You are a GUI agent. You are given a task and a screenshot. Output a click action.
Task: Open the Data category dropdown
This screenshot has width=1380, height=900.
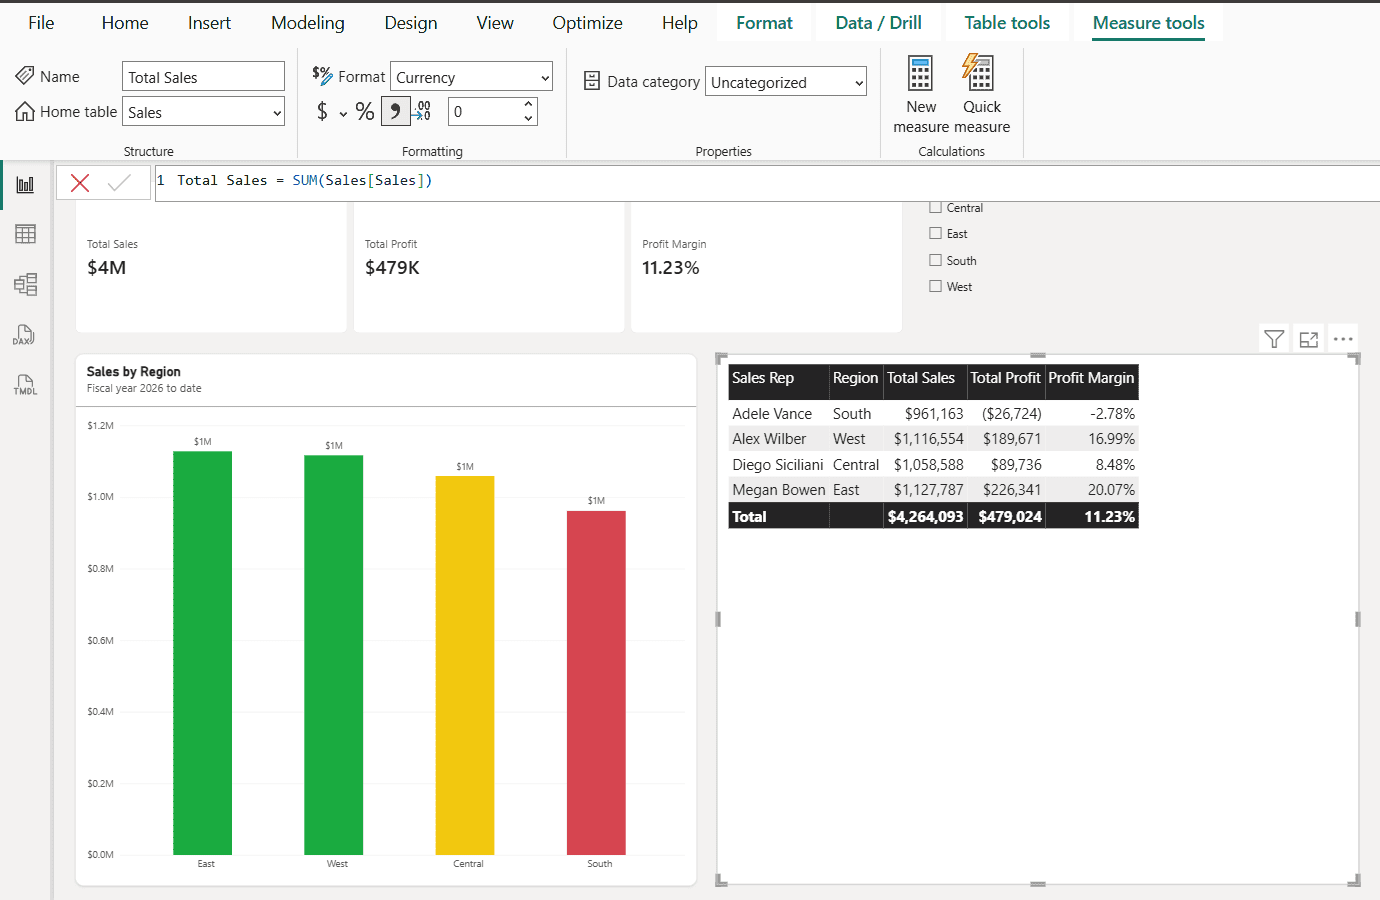click(x=786, y=82)
